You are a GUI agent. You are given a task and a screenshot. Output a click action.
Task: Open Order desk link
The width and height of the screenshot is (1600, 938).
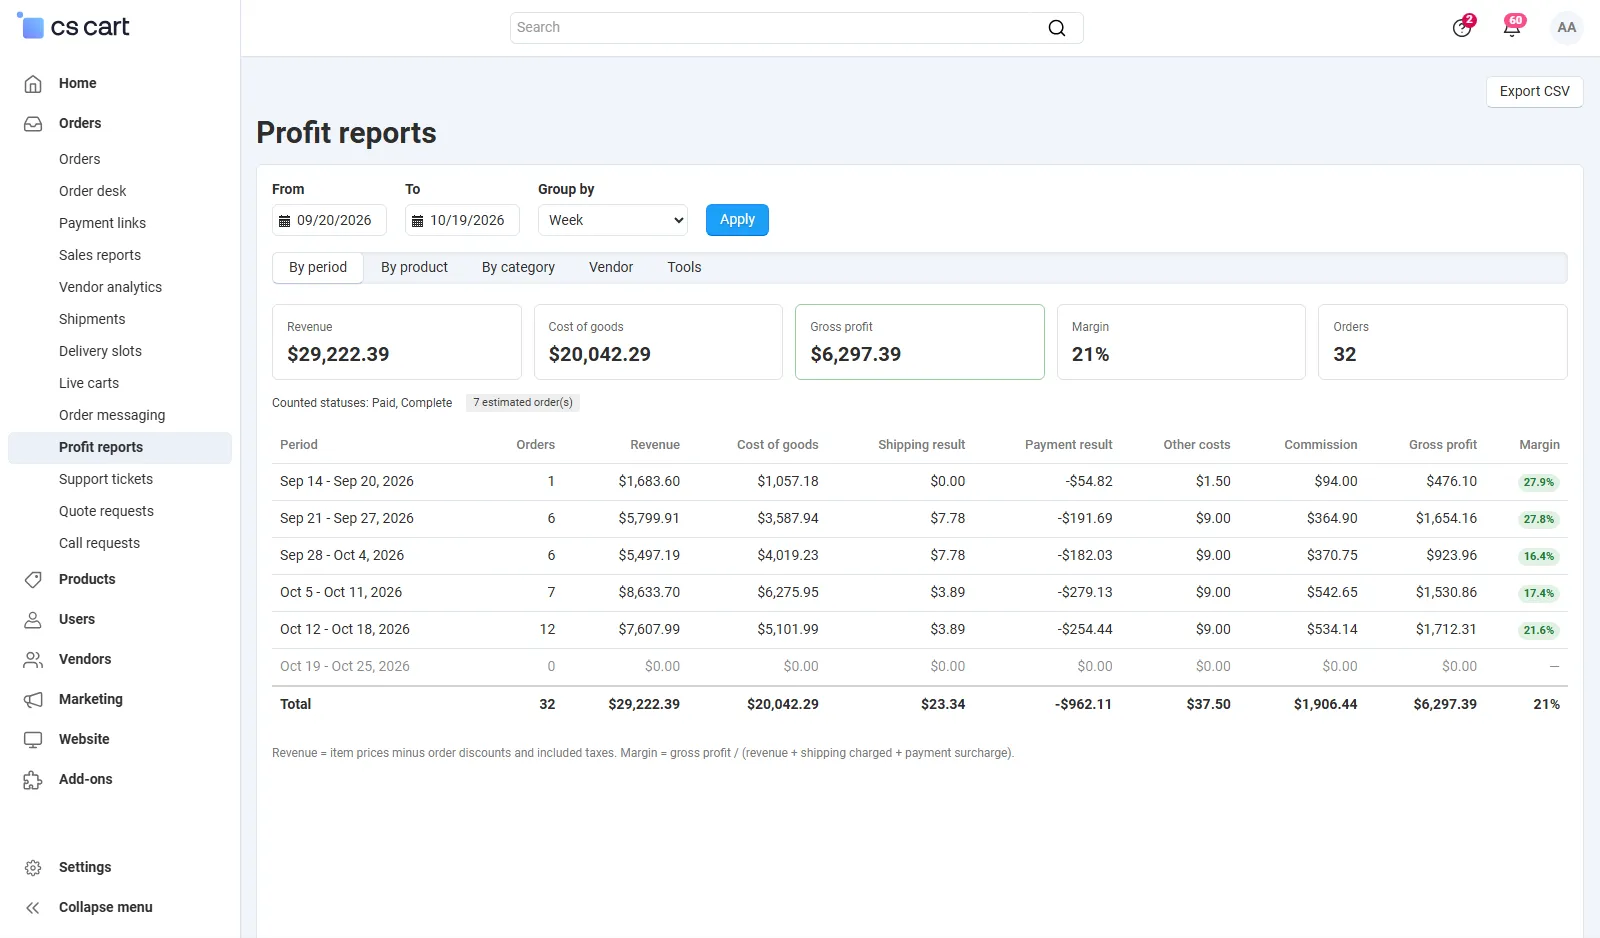pos(92,191)
